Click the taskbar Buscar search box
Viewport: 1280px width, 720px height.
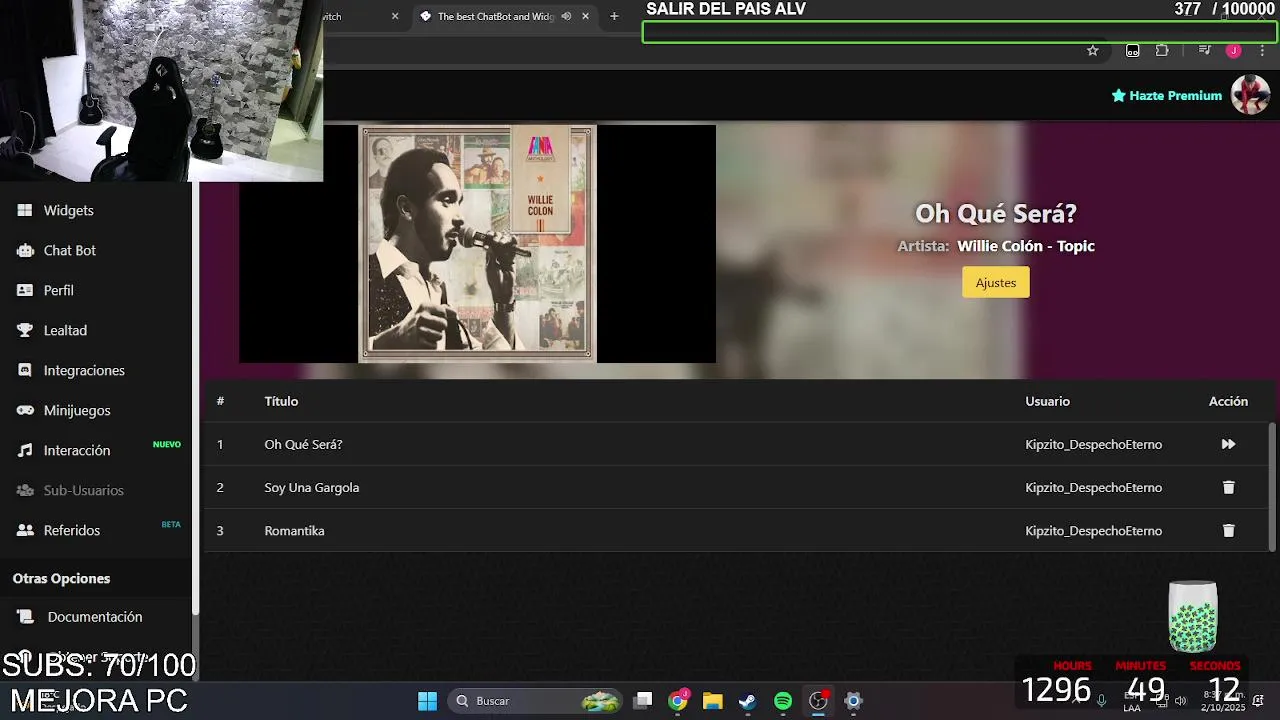pyautogui.click(x=535, y=701)
